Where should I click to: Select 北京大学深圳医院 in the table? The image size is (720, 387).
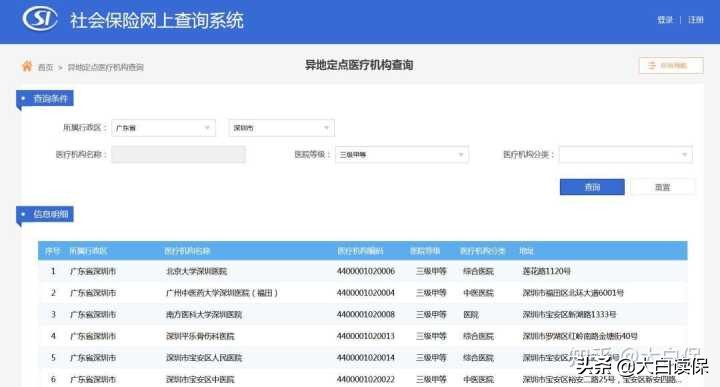(197, 271)
